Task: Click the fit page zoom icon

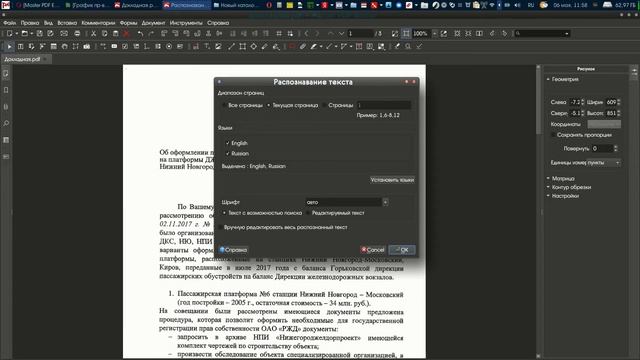Action: (x=406, y=33)
